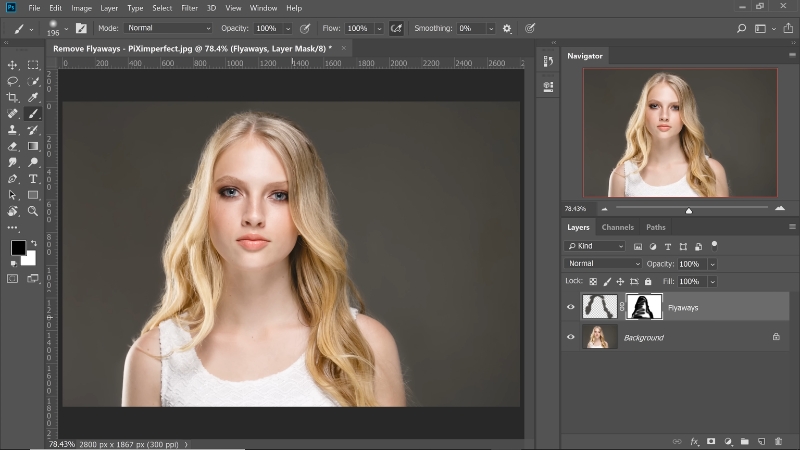Select the Move tool
Viewport: 800px width, 450px height.
tap(12, 65)
